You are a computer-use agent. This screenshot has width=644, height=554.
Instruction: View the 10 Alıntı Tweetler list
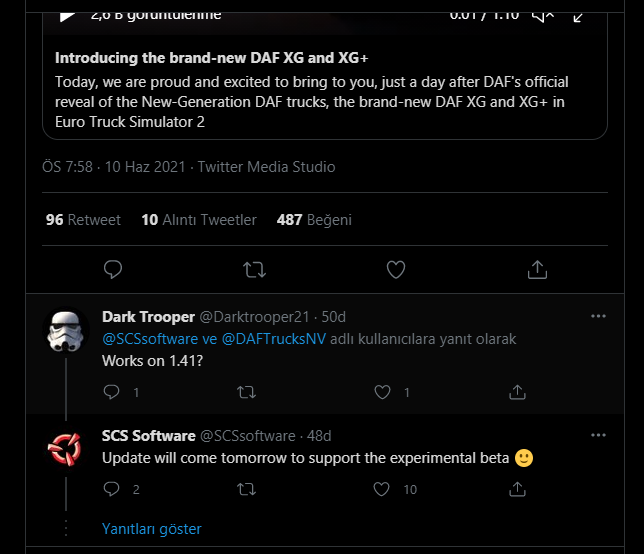click(199, 220)
